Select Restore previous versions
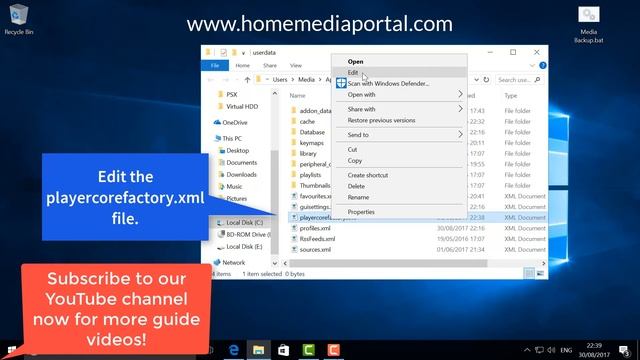Image resolution: width=640 pixels, height=360 pixels. (399, 120)
